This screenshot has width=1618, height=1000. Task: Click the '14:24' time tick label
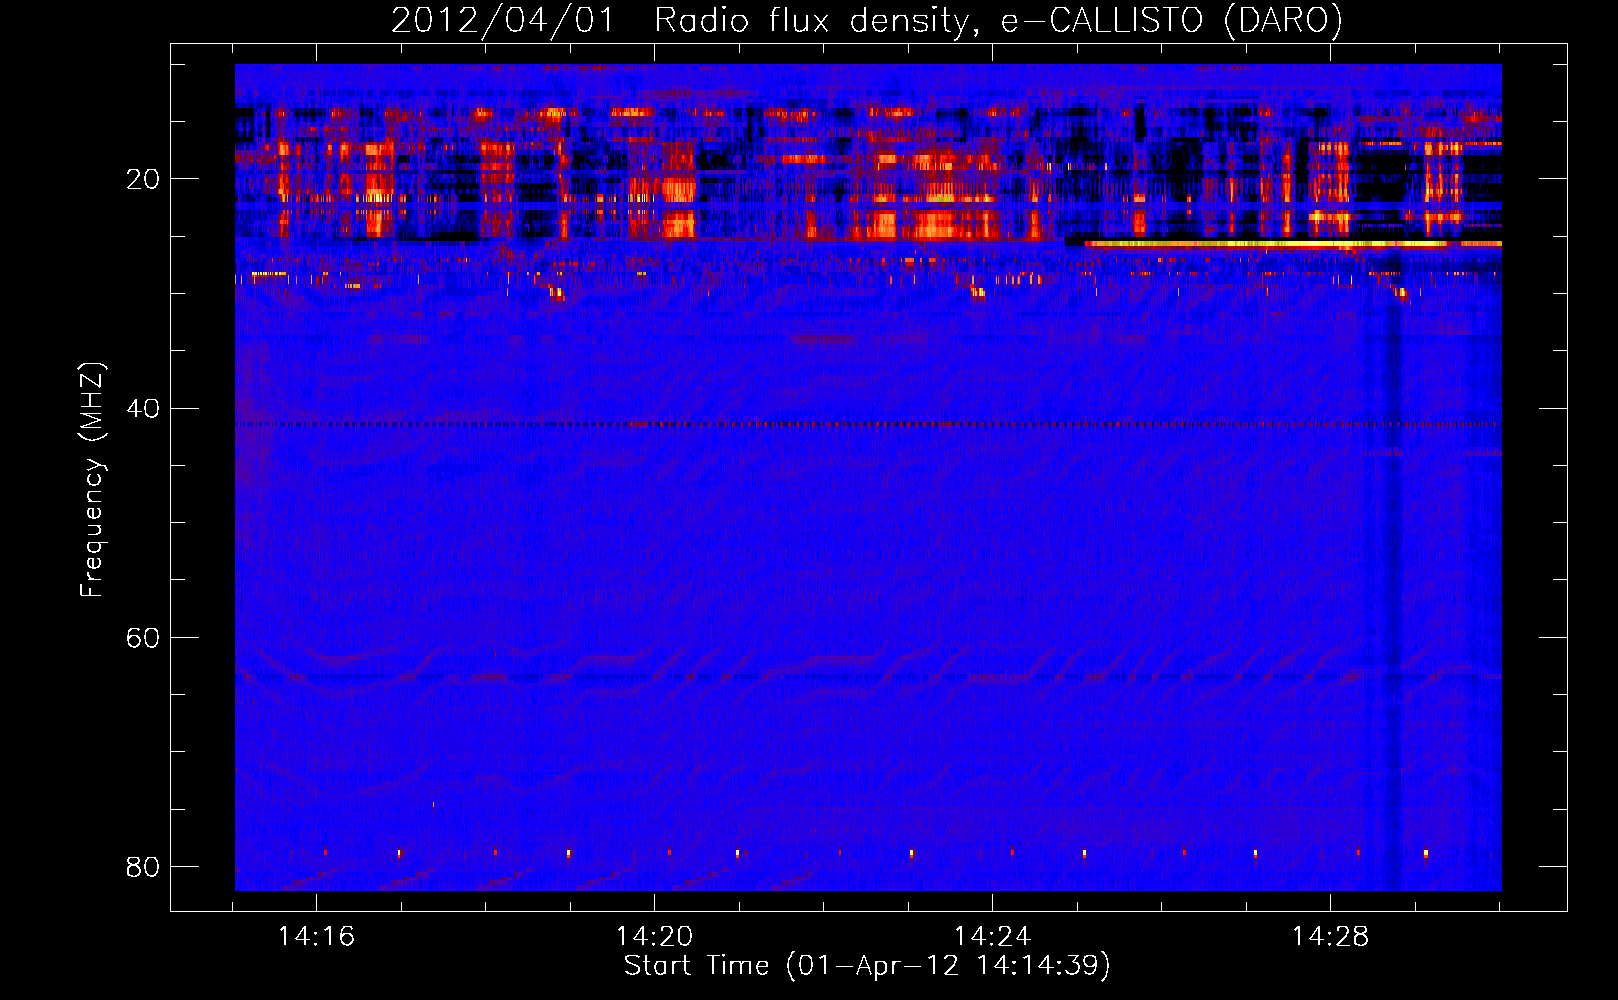tap(992, 937)
